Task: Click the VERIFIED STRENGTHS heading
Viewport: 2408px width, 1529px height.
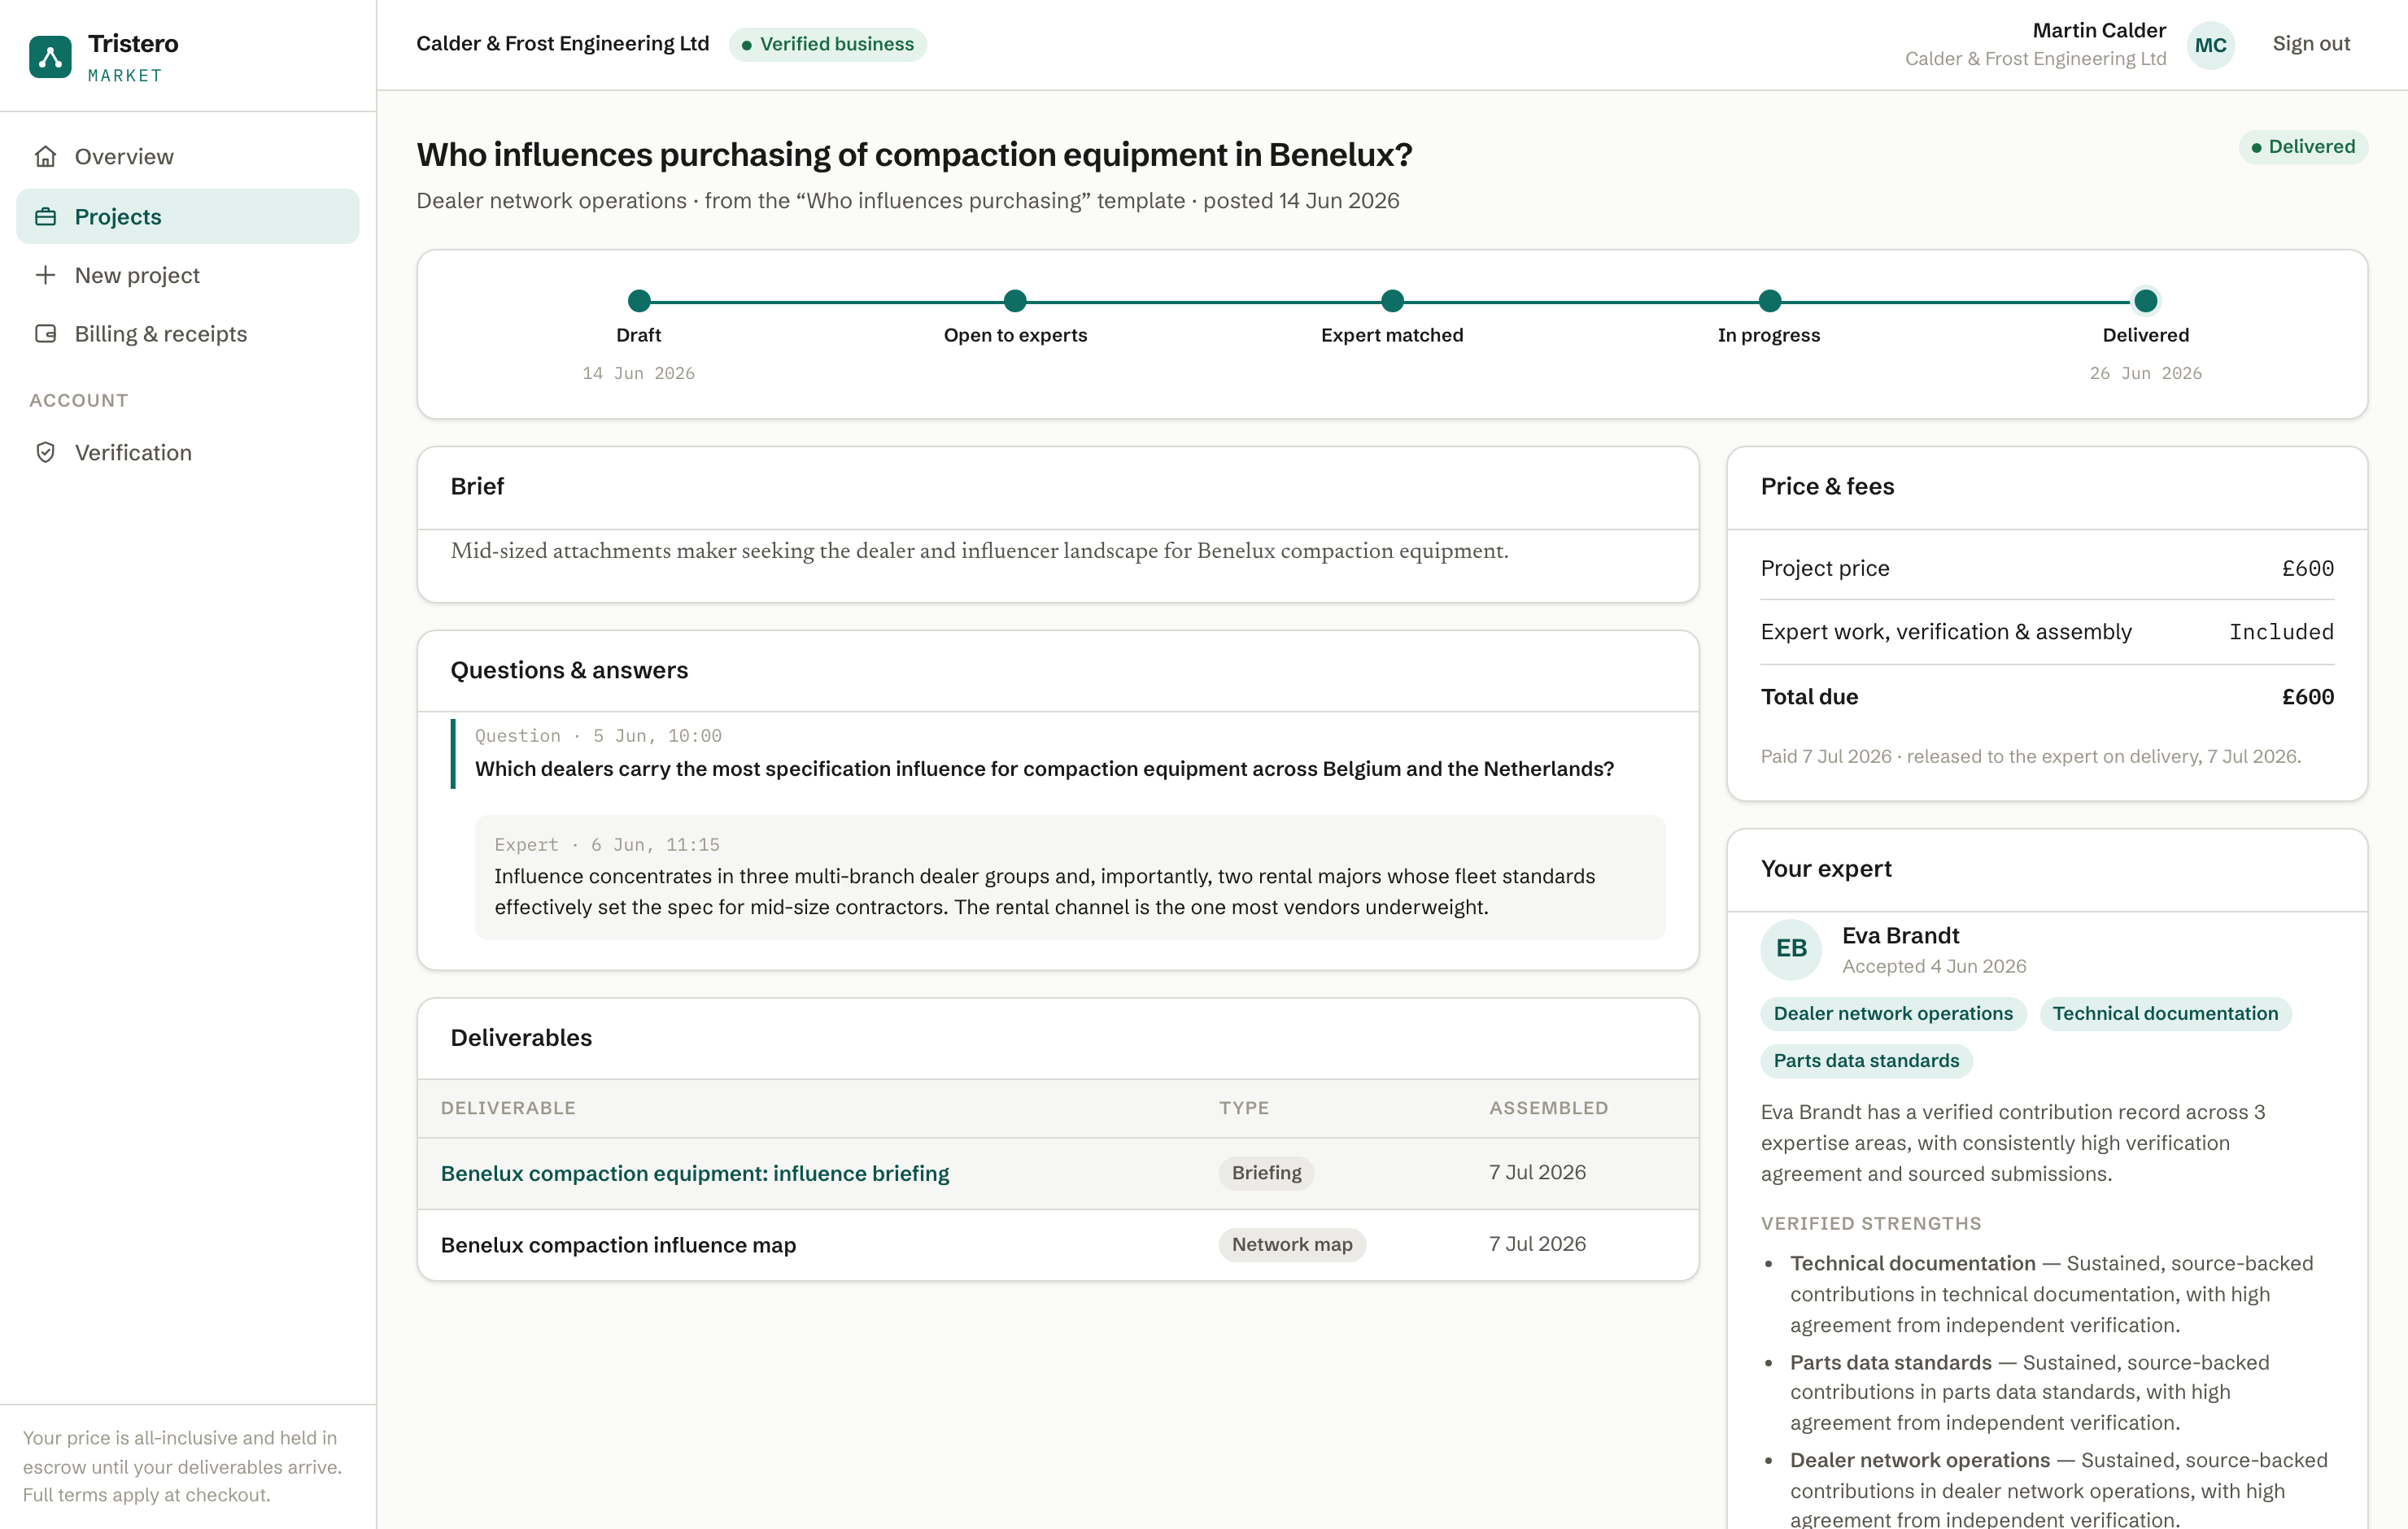Action: coord(1870,1224)
